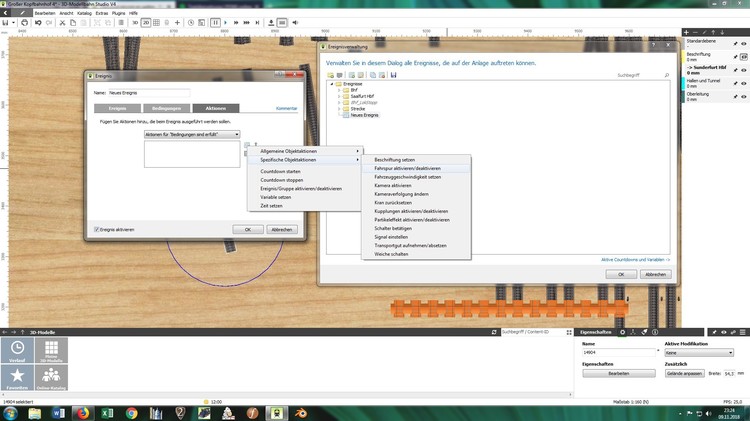Click dark teal swatch of Oberleitung layer
This screenshot has height=421, width=750.
pos(684,97)
